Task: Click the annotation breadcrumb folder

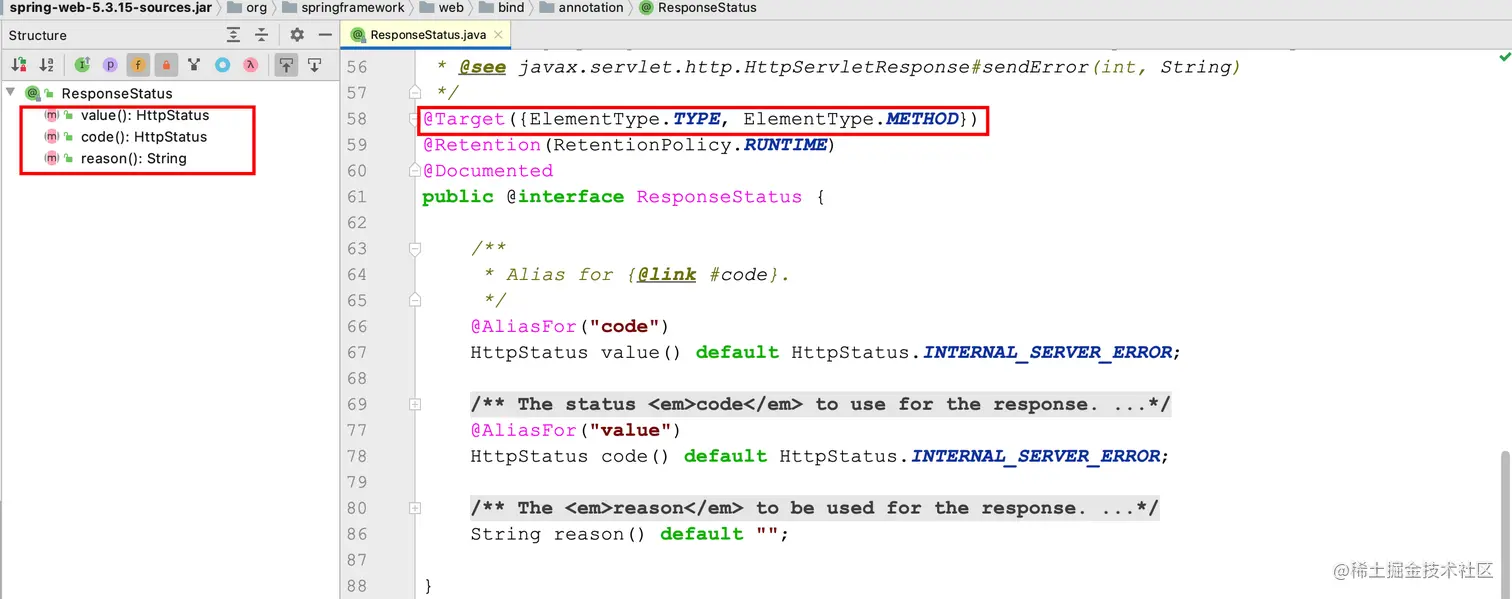Action: point(581,7)
